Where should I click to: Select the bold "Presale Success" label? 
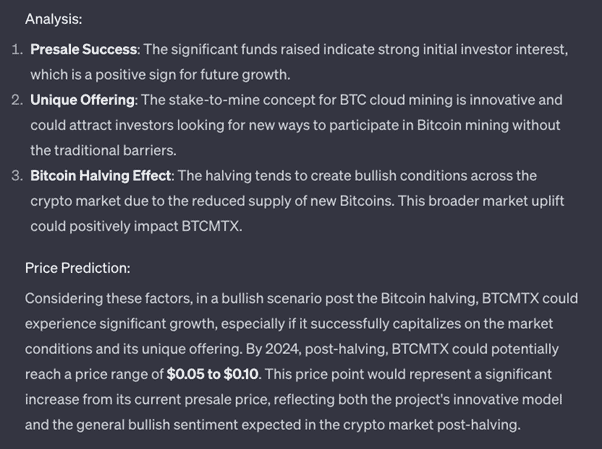84,49
